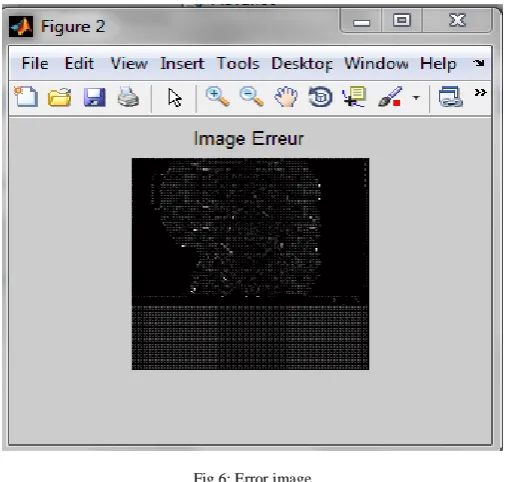Viewport: 505px width, 482px height.
Task: Open the Help menu
Action: coord(438,64)
